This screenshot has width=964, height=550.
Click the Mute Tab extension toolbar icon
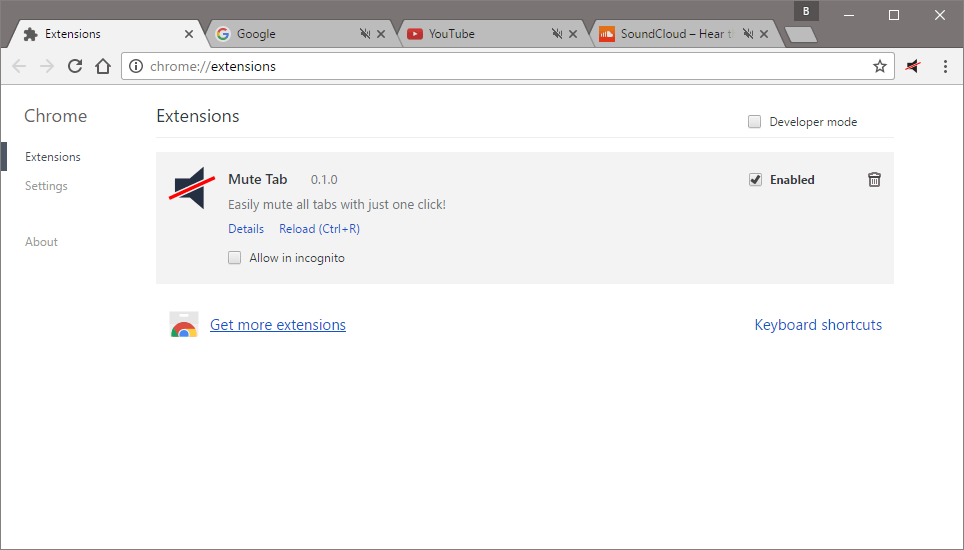(913, 66)
